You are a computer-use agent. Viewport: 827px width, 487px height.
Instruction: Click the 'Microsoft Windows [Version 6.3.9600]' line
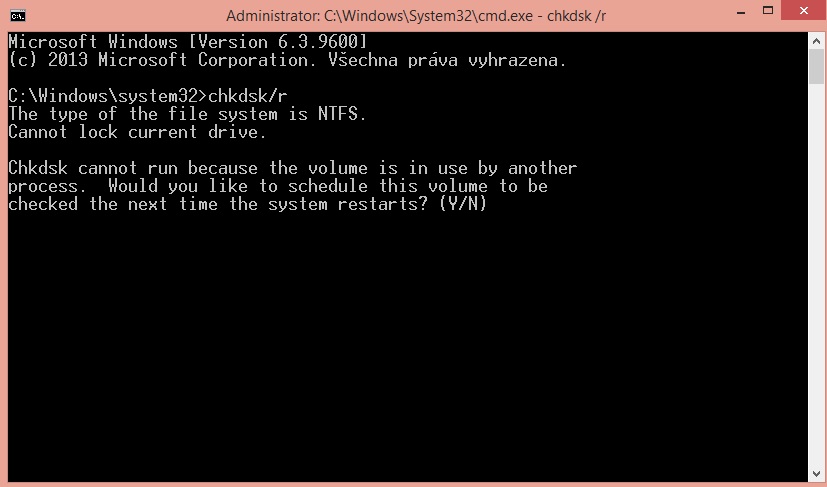(x=187, y=42)
